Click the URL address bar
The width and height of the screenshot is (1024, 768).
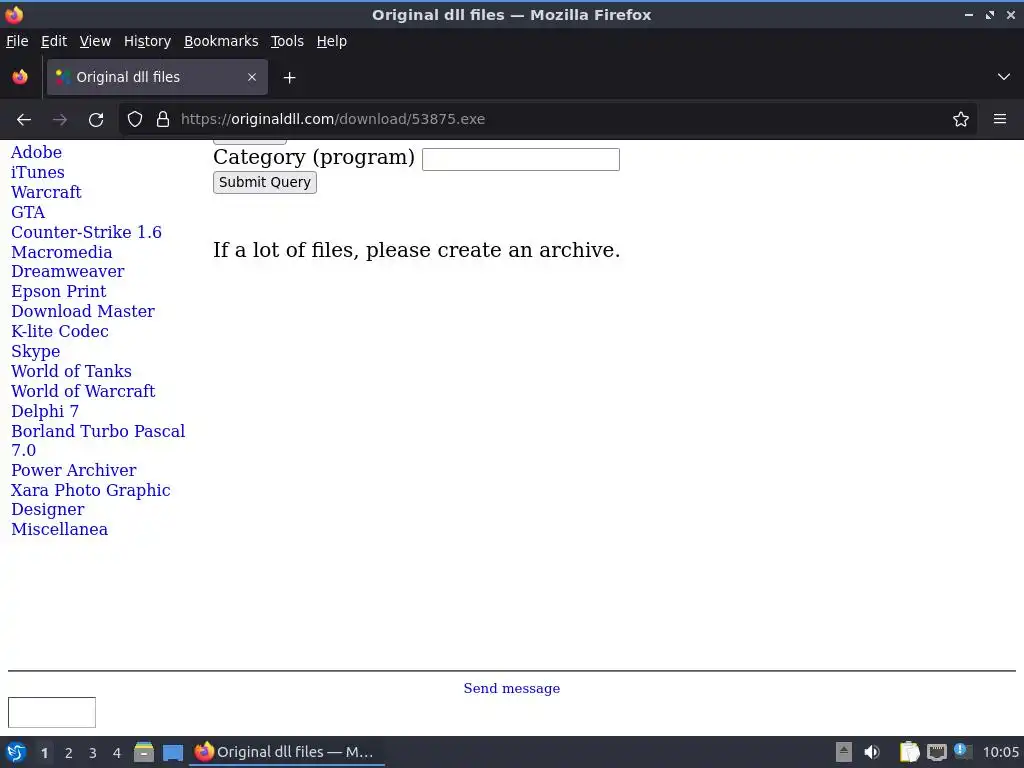pos(549,120)
